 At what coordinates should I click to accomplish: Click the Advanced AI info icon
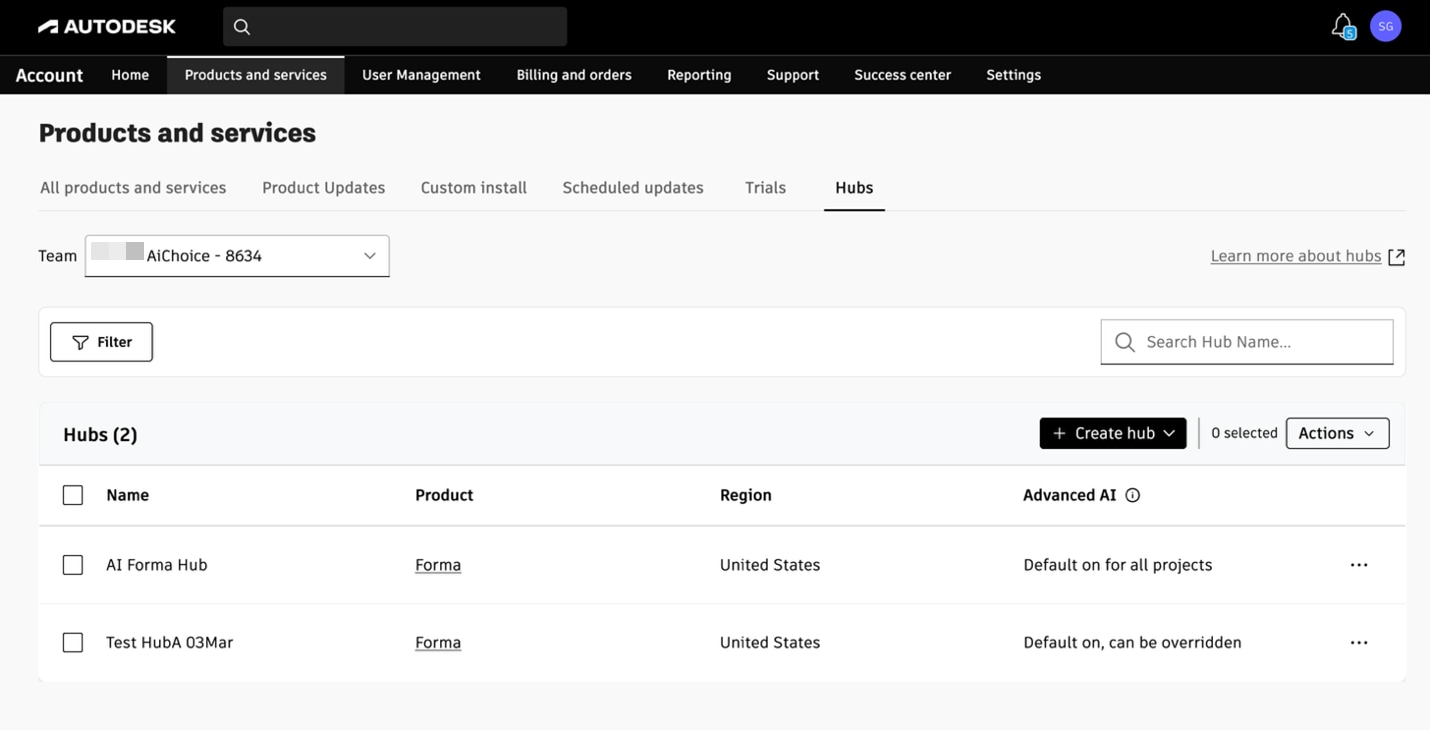tap(1133, 495)
